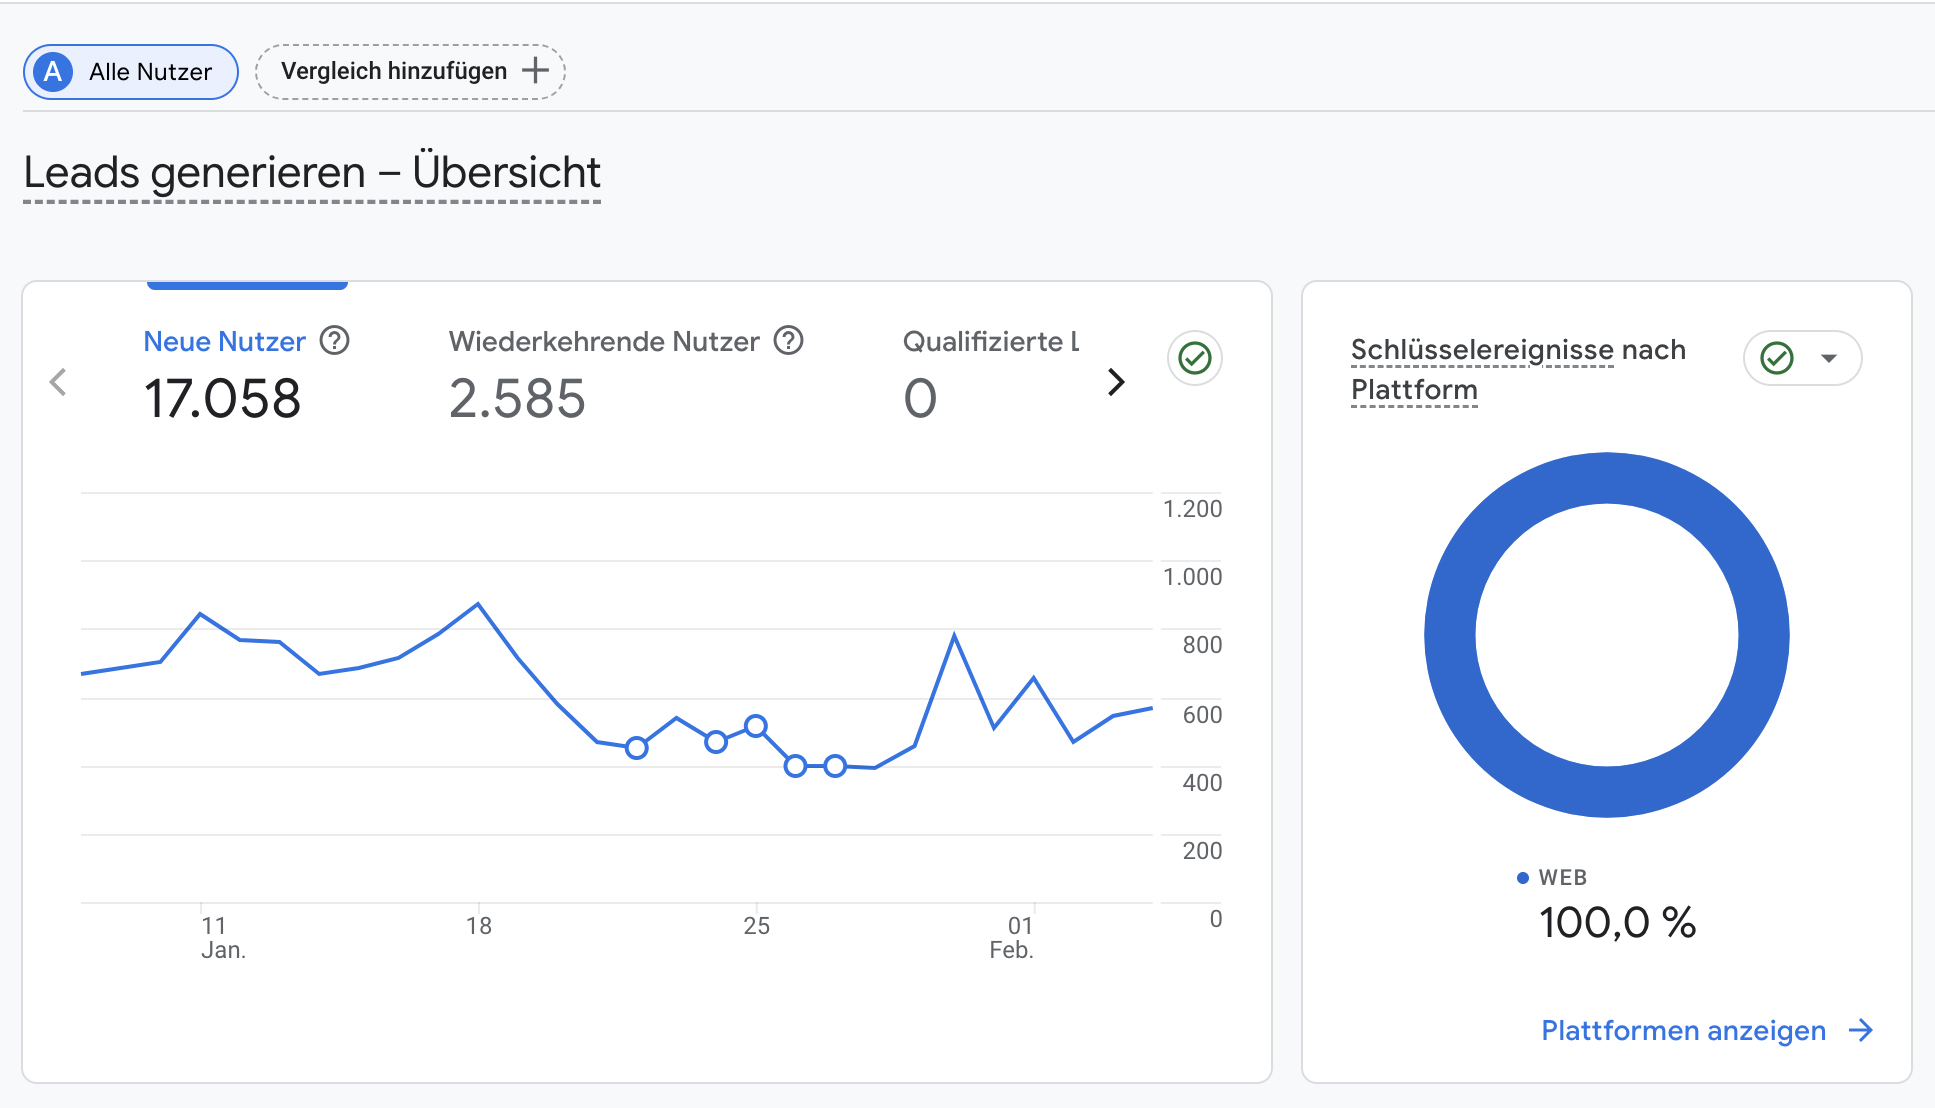1935x1108 pixels.
Task: Click blue donut chart ring
Action: tap(1450, 636)
